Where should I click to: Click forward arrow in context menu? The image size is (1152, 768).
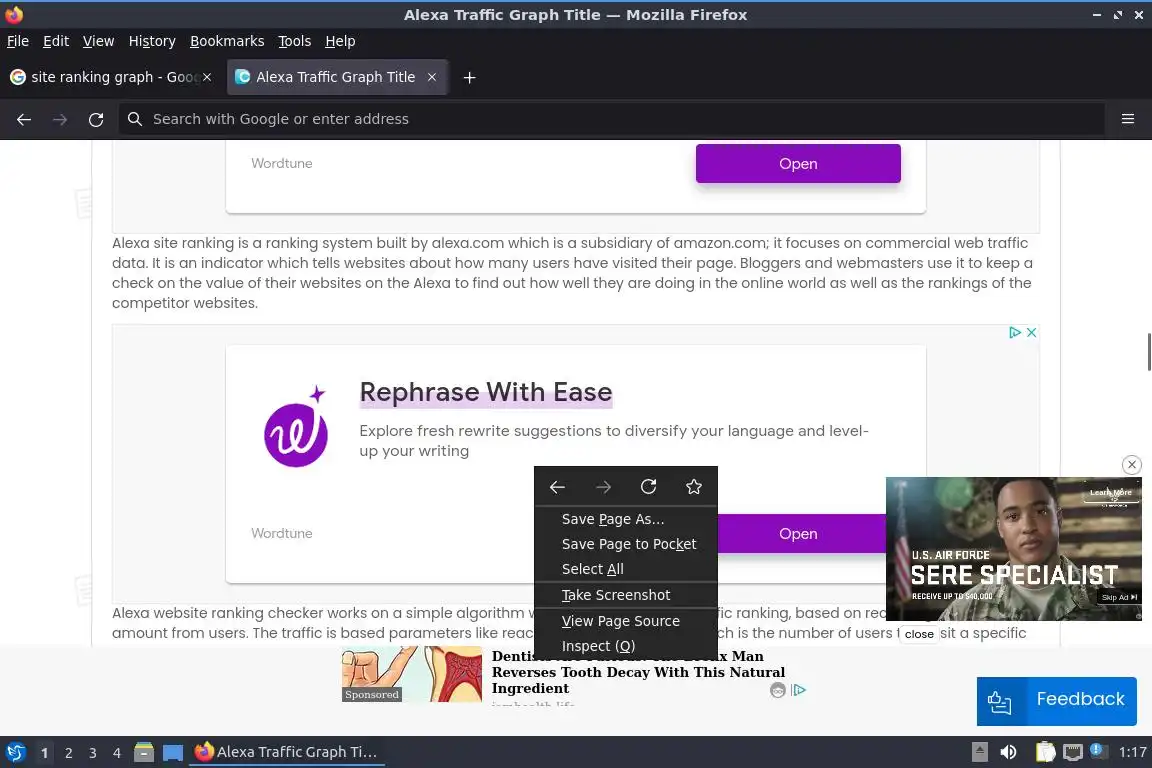click(x=603, y=487)
